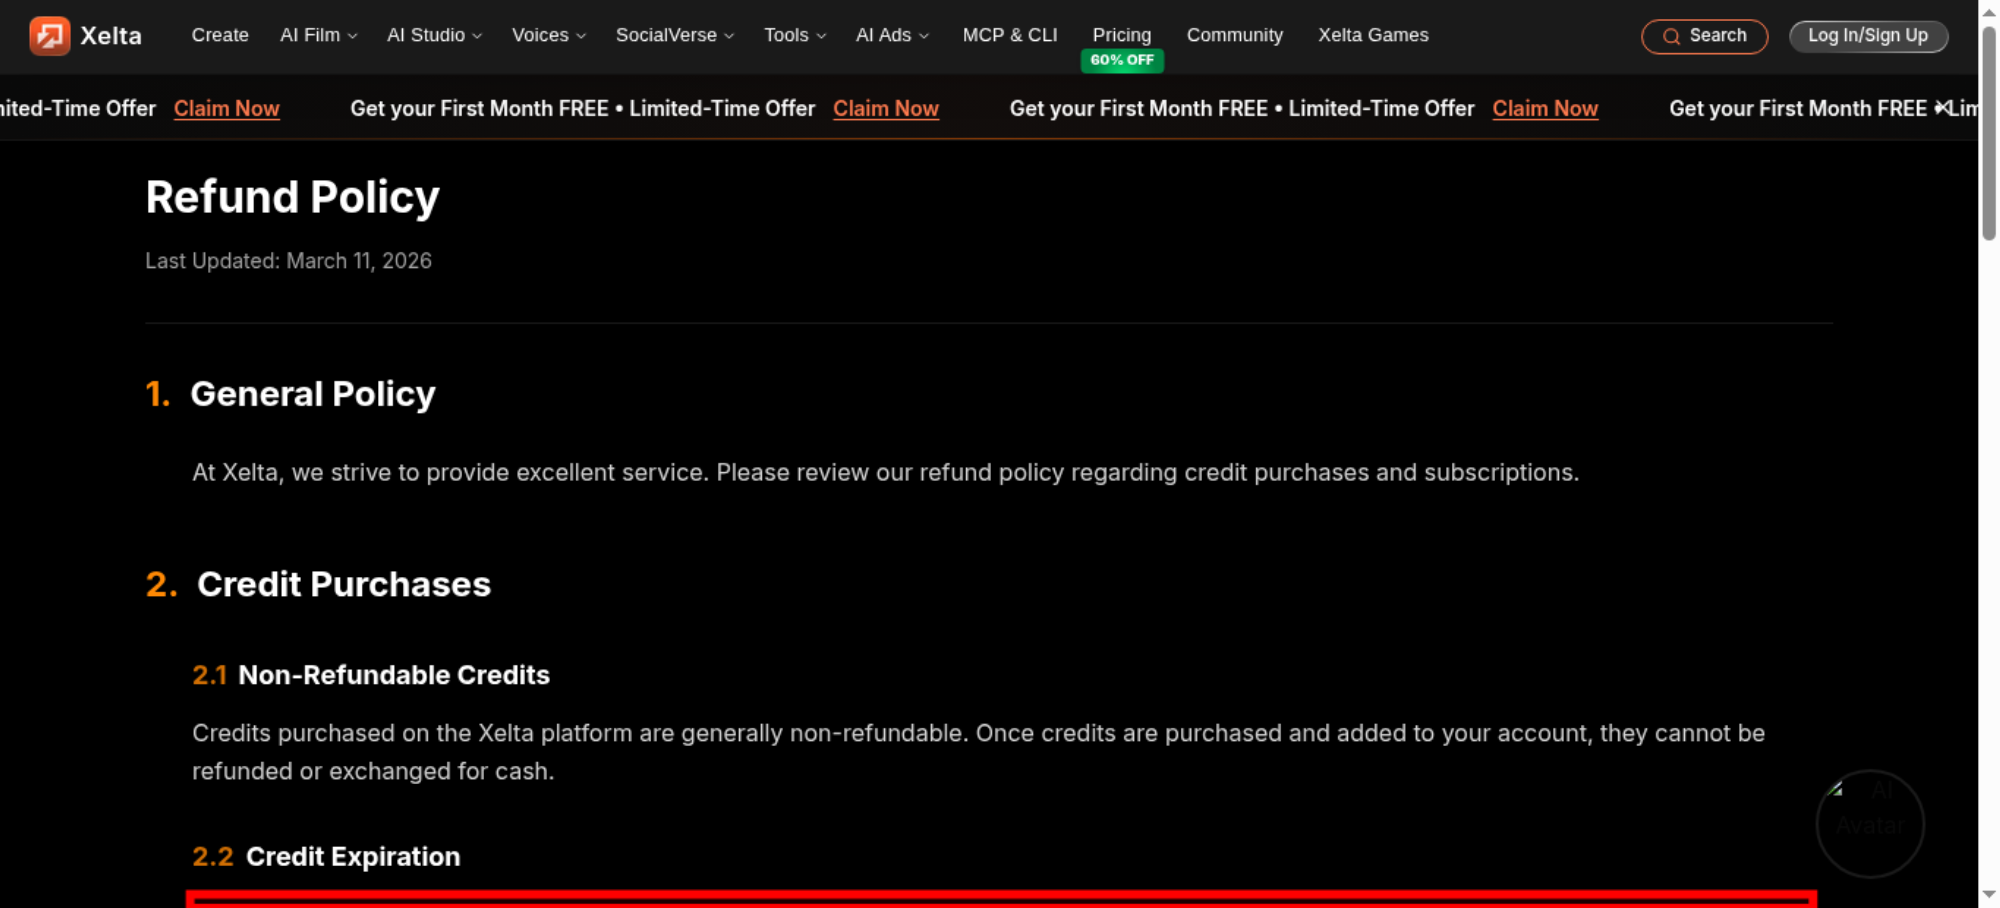Click the "General Policy" section heading
The image size is (2000, 908).
pyautogui.click(x=313, y=394)
